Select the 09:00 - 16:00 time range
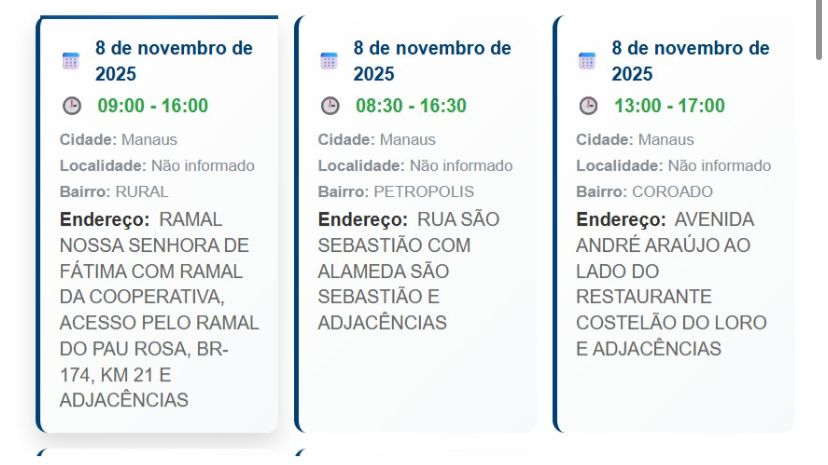Screen dimensions: 828x465 tap(153, 106)
